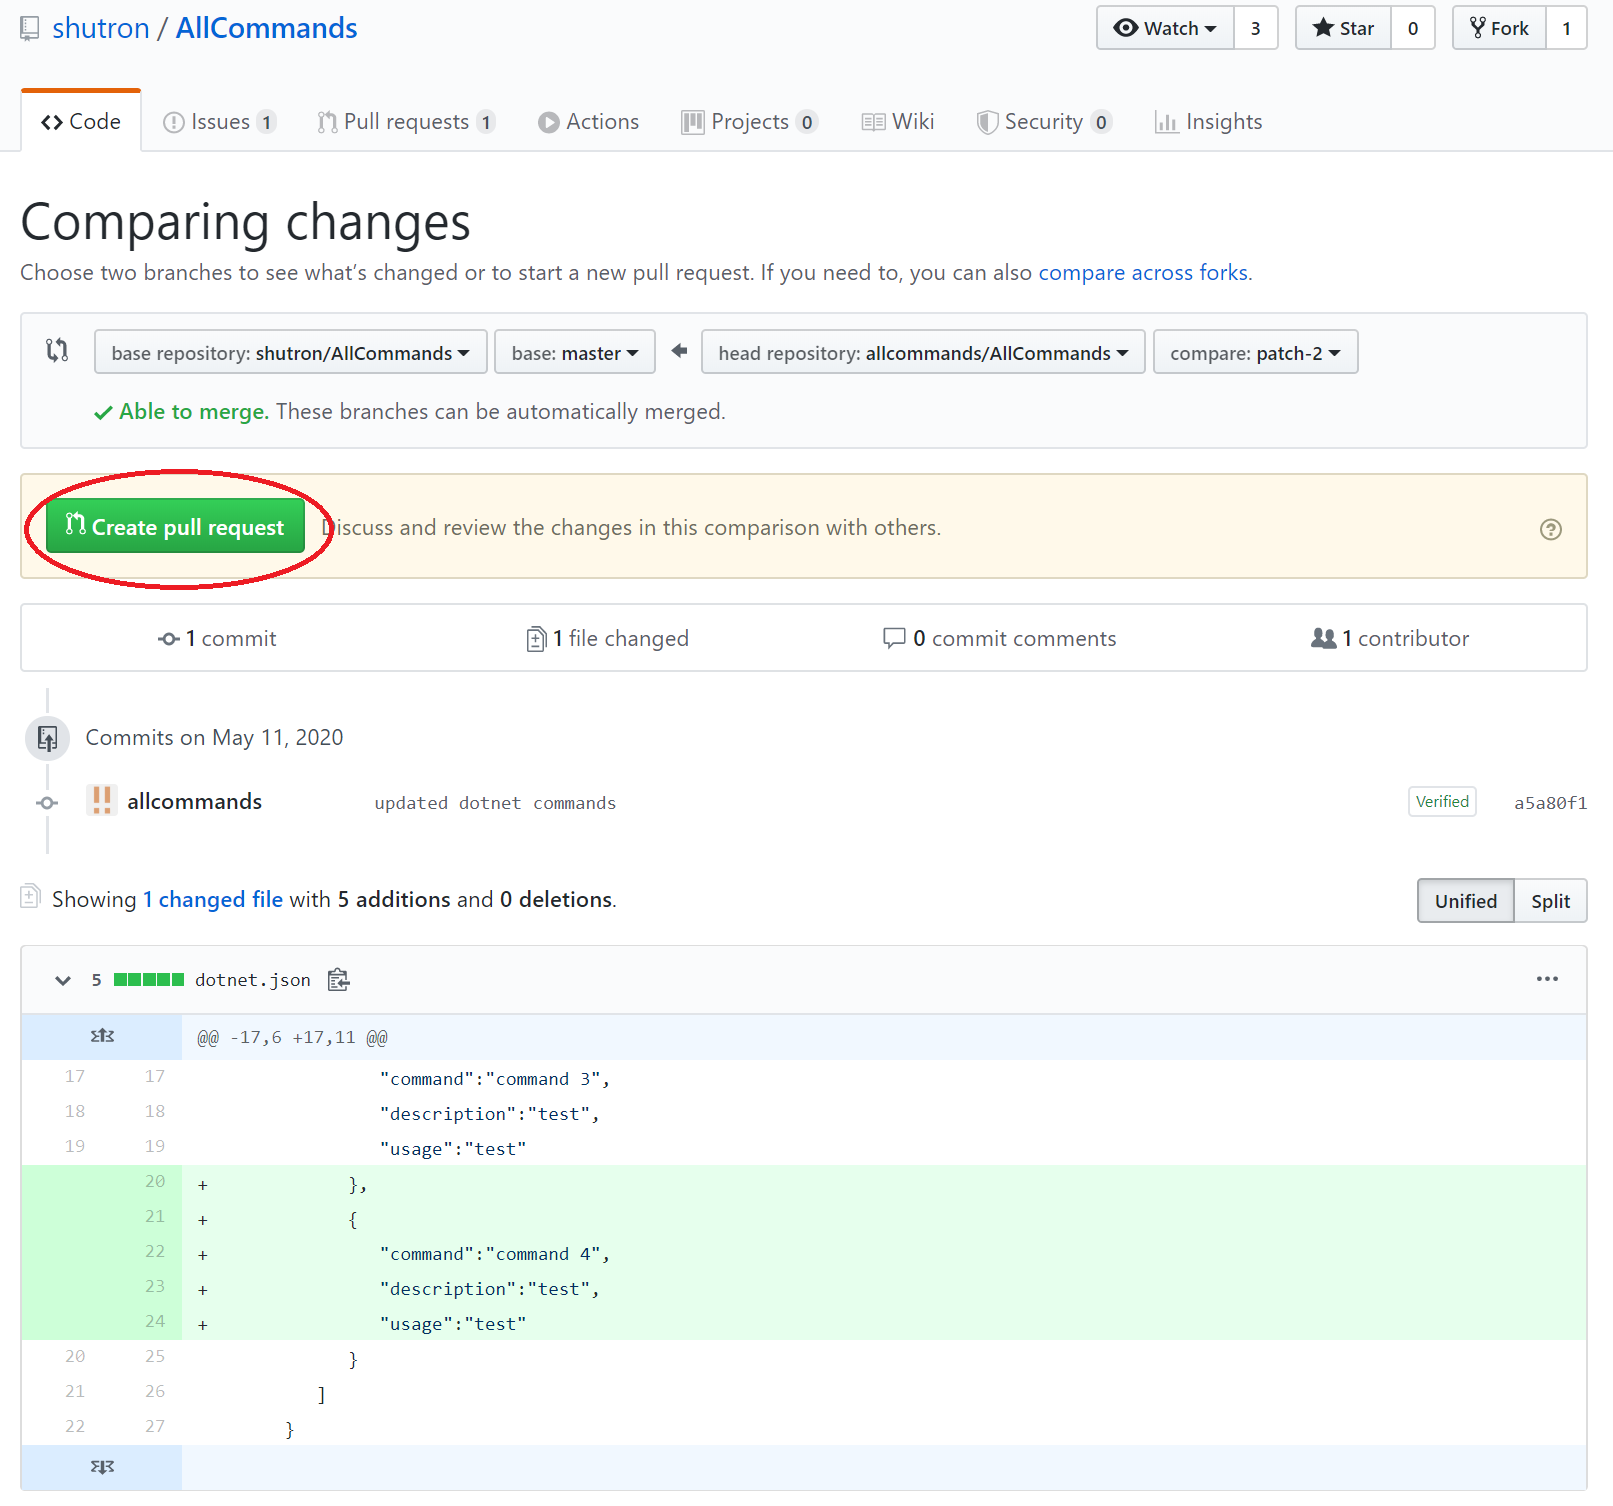
Task: Open the Projects tab
Action: (750, 122)
